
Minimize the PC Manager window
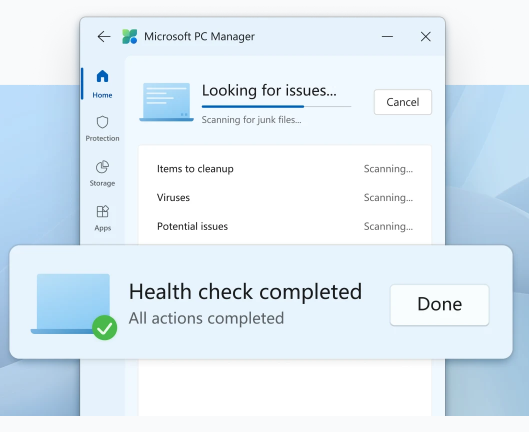[x=387, y=36]
